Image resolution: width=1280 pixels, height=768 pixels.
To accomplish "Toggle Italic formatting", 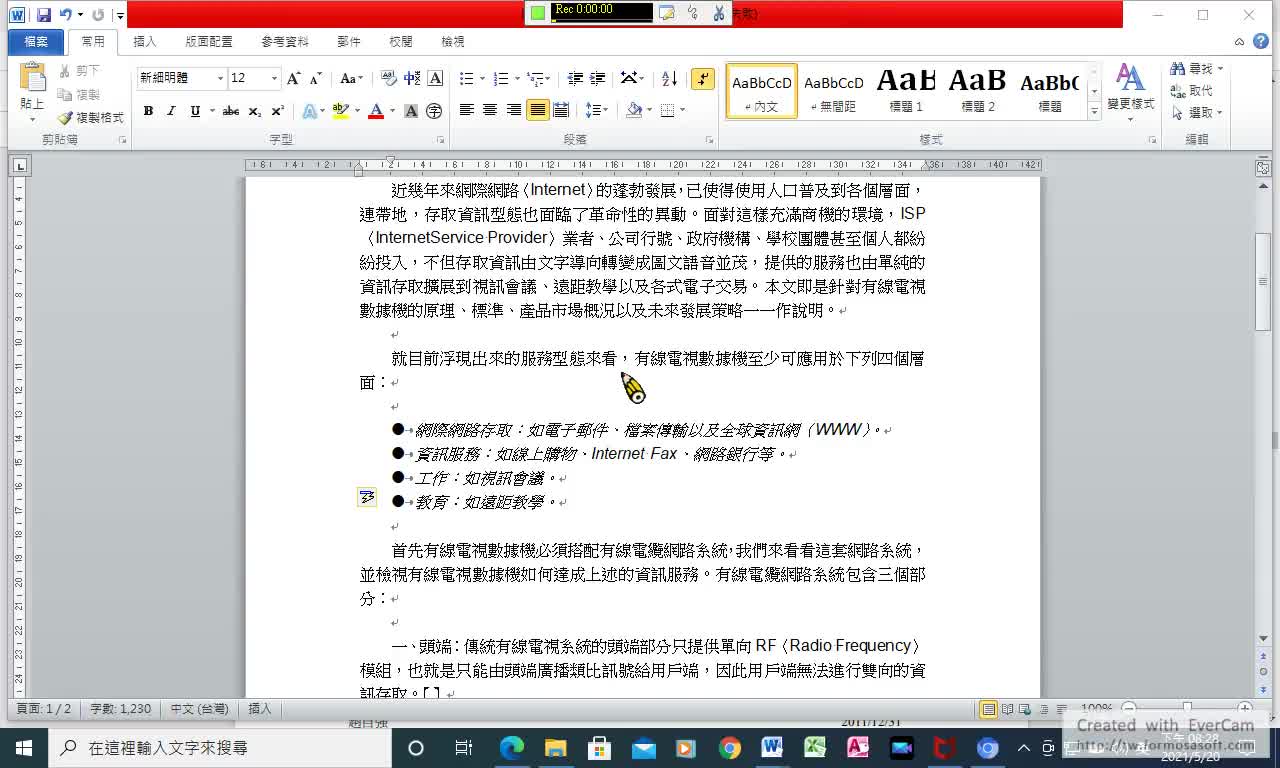I will (171, 111).
